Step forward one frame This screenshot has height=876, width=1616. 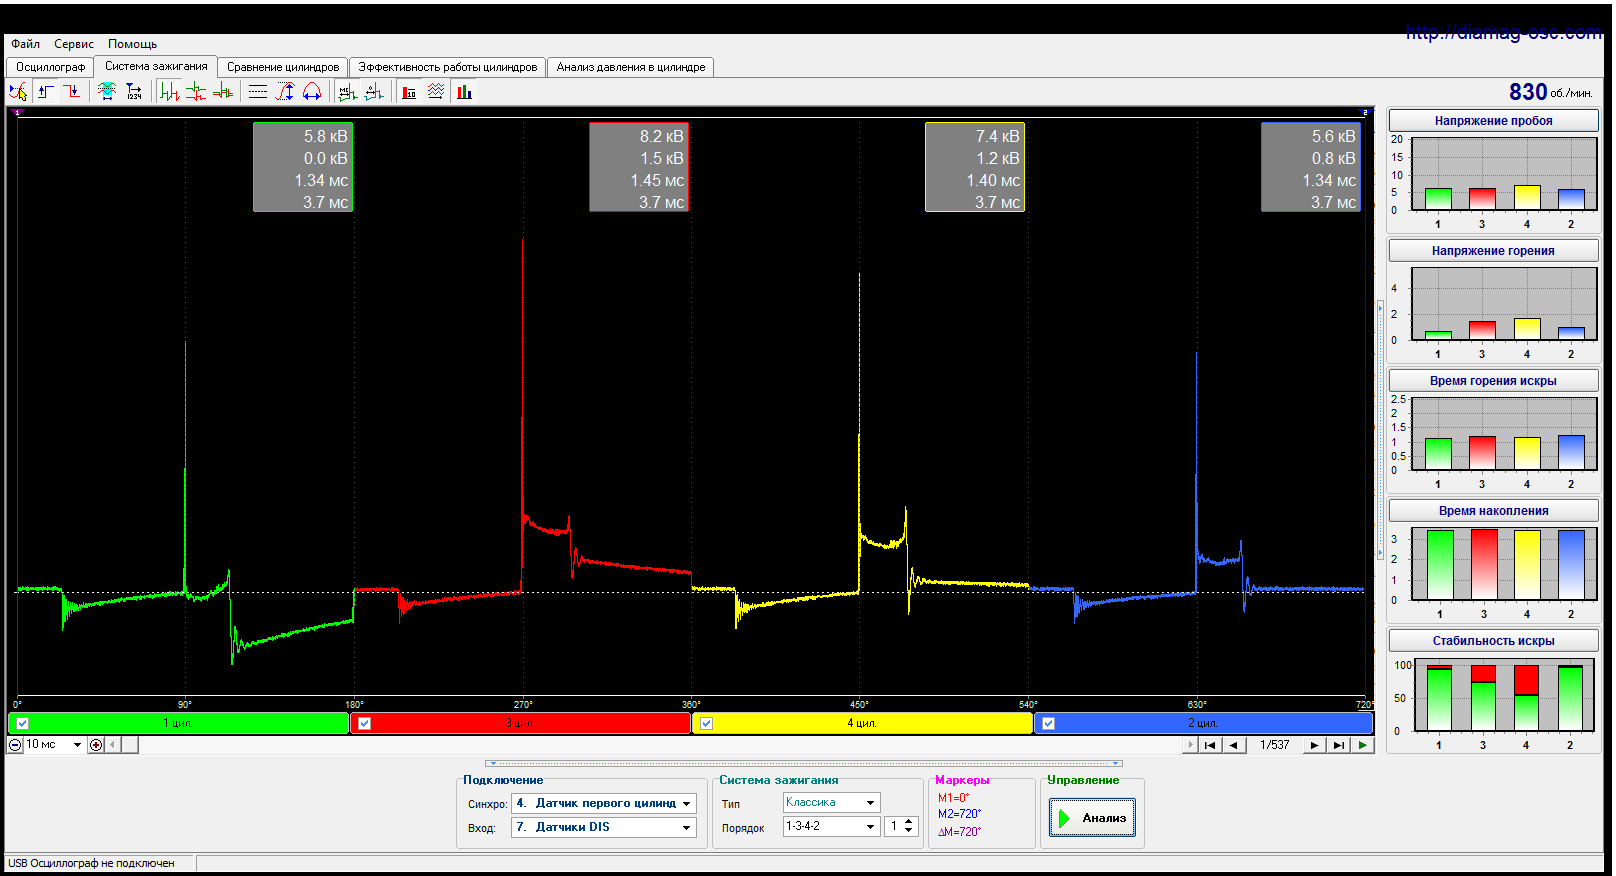coord(1314,745)
